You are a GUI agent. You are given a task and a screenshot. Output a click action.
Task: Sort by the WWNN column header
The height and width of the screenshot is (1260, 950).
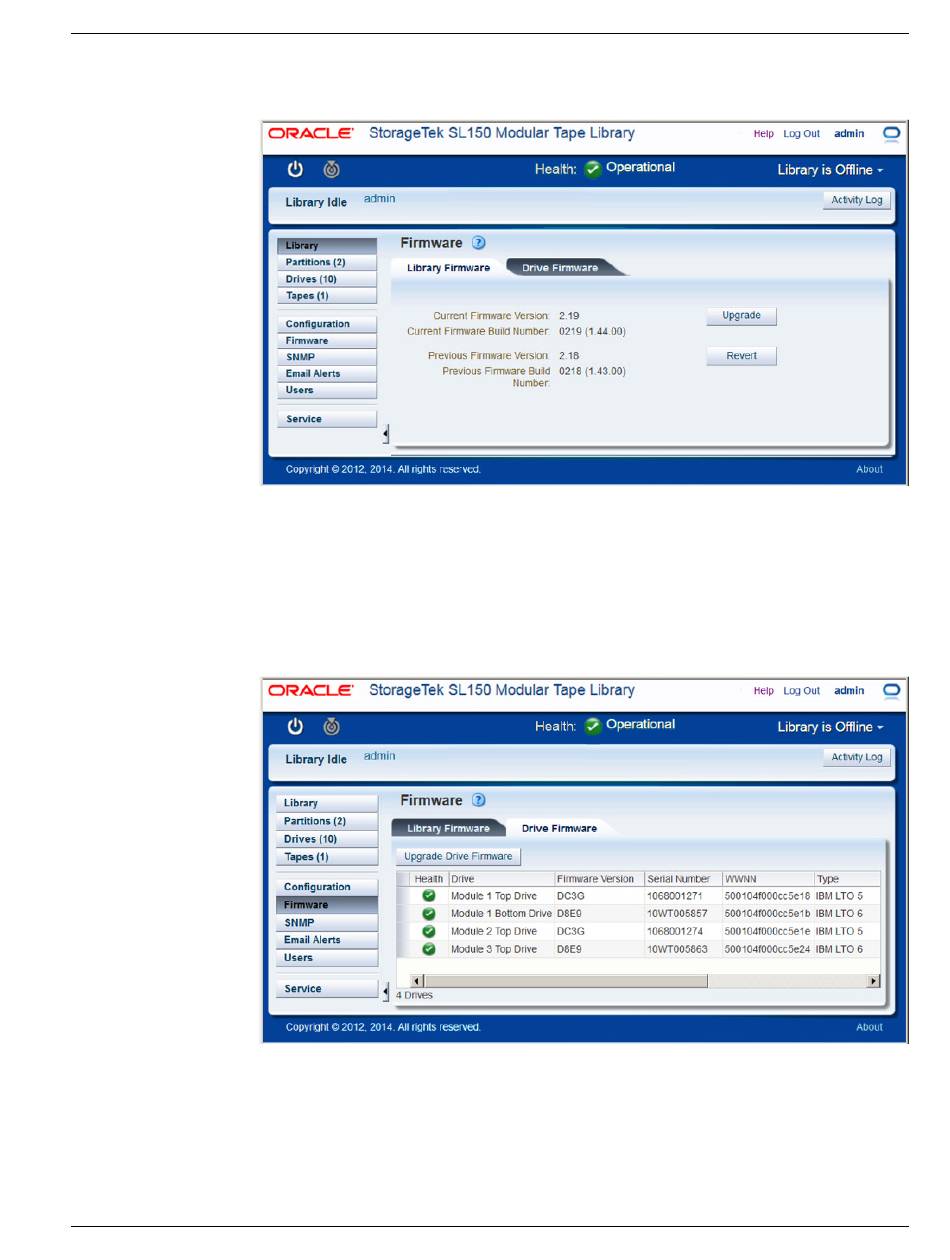click(767, 879)
